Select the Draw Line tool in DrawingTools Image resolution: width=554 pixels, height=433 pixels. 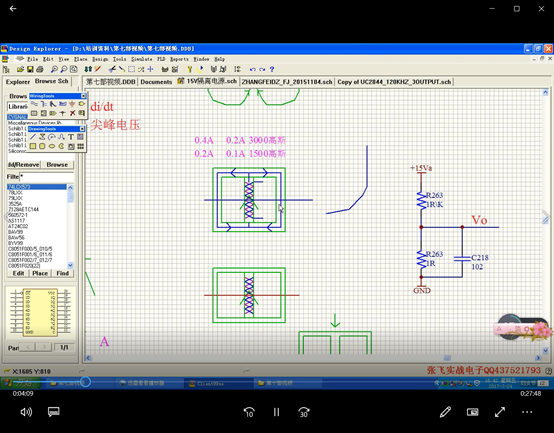[x=33, y=137]
